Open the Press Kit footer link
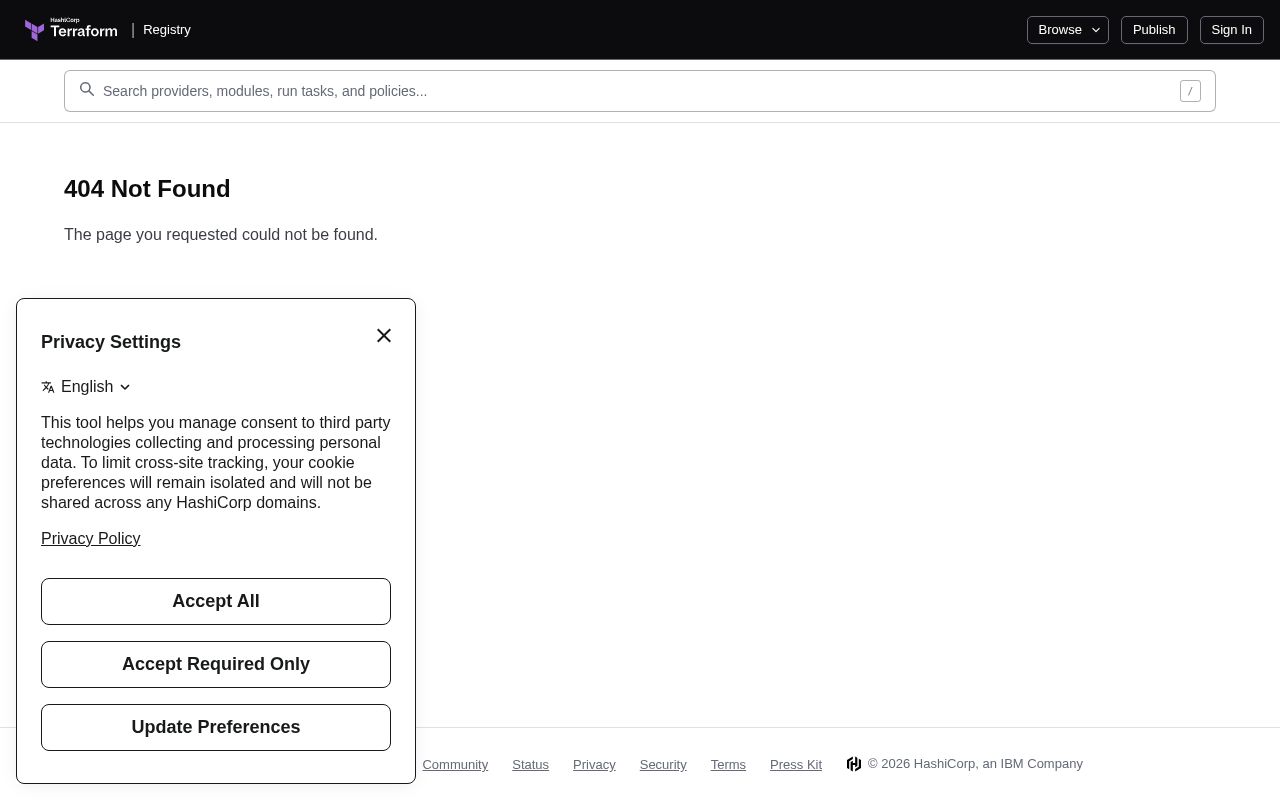The height and width of the screenshot is (800, 1280). [796, 765]
